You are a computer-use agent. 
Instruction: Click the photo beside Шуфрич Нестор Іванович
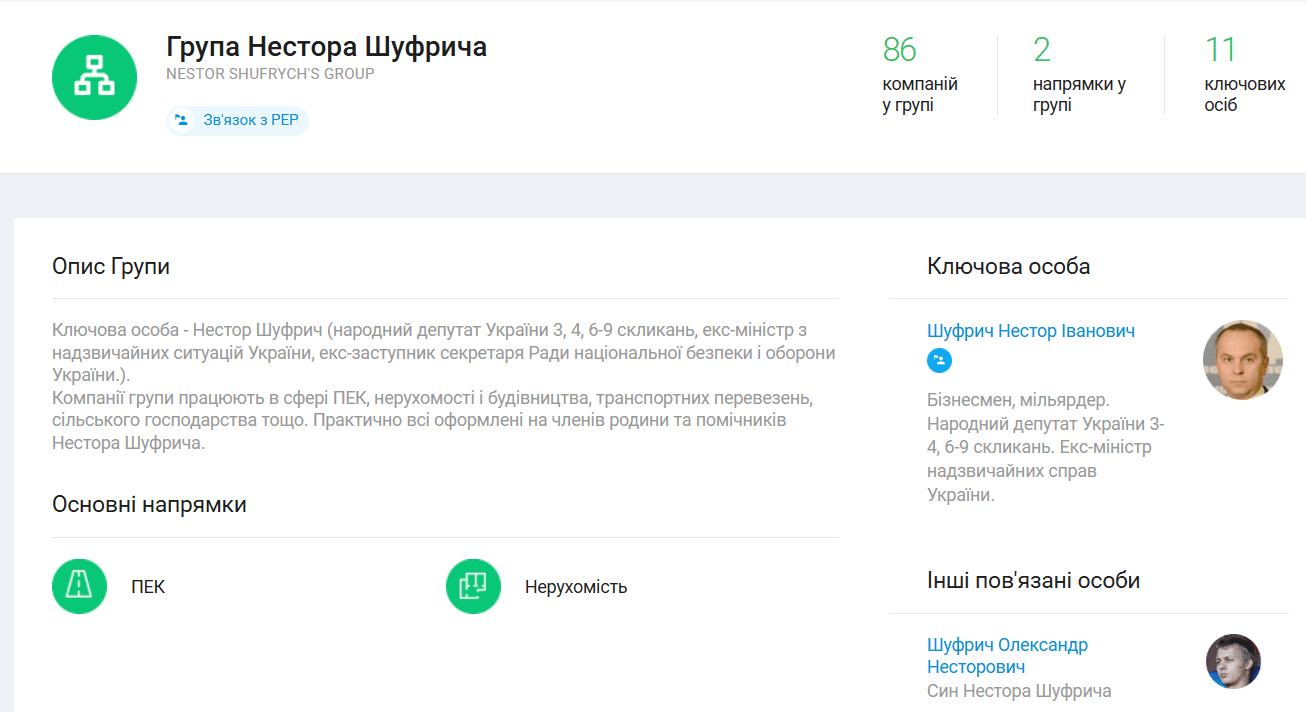pyautogui.click(x=1242, y=360)
